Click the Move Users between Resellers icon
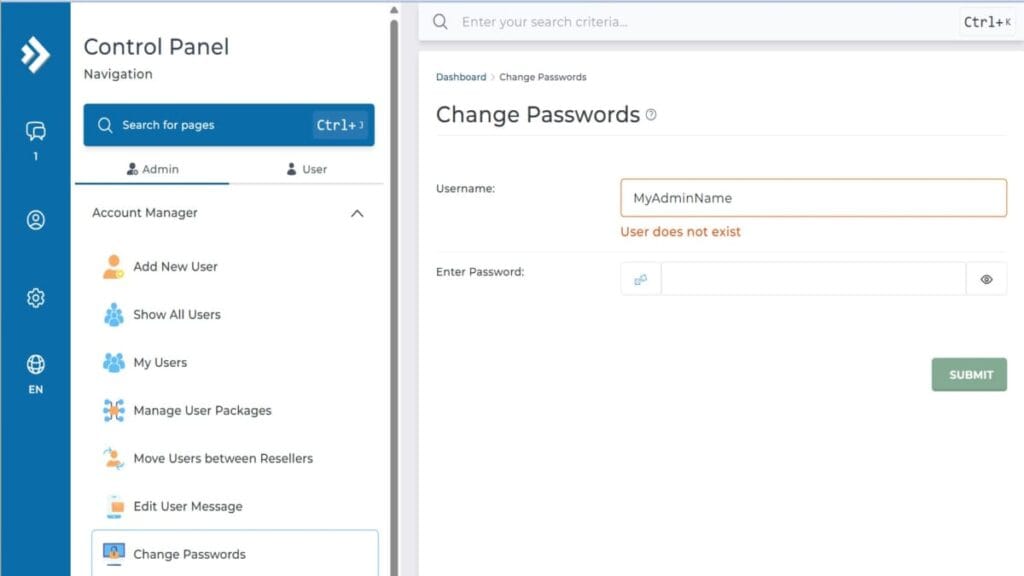The height and width of the screenshot is (576, 1024). [x=112, y=458]
